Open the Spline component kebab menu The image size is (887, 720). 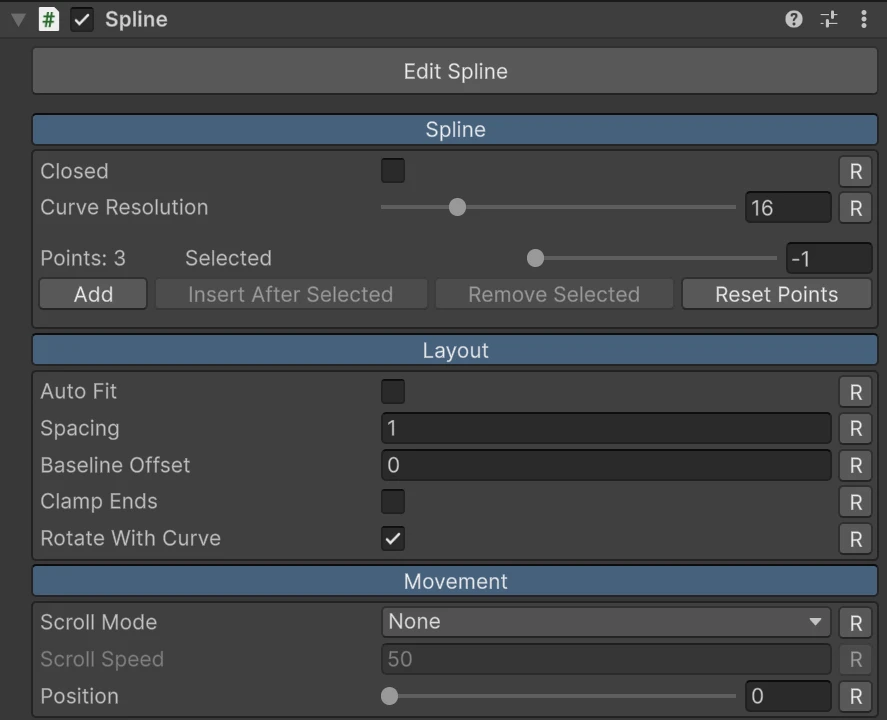[x=863, y=19]
